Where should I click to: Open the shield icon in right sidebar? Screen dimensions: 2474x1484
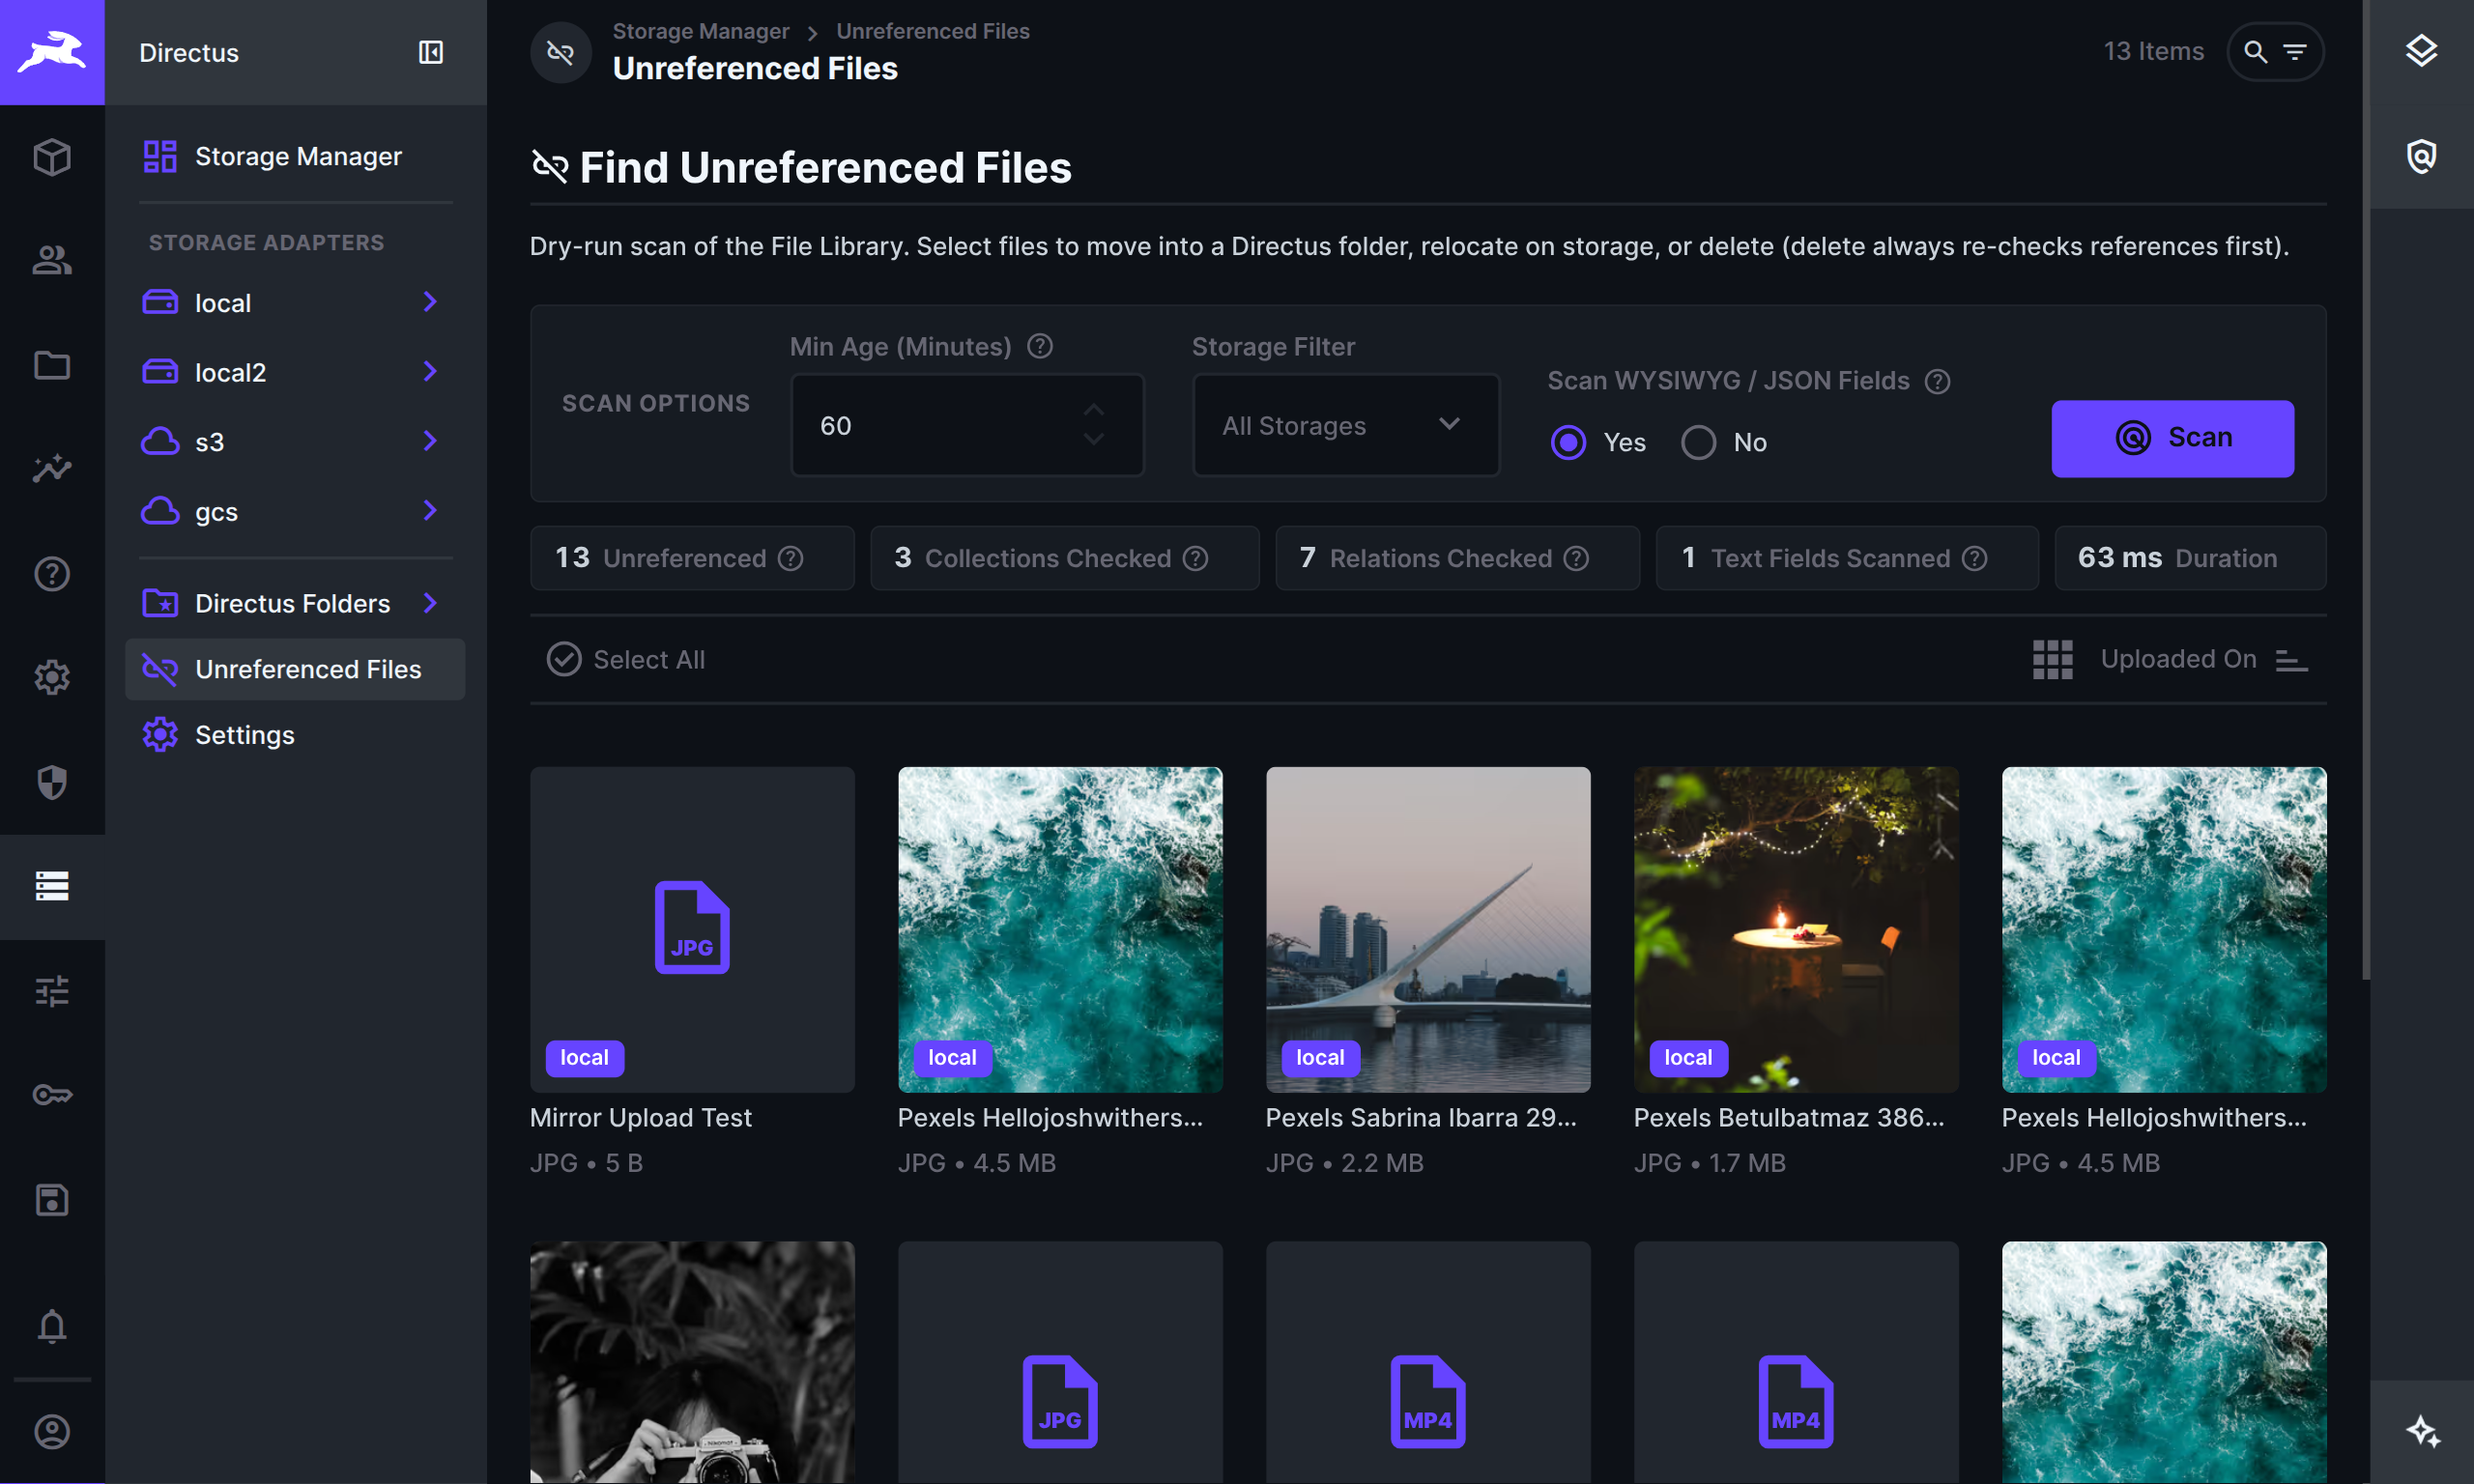pos(2421,157)
